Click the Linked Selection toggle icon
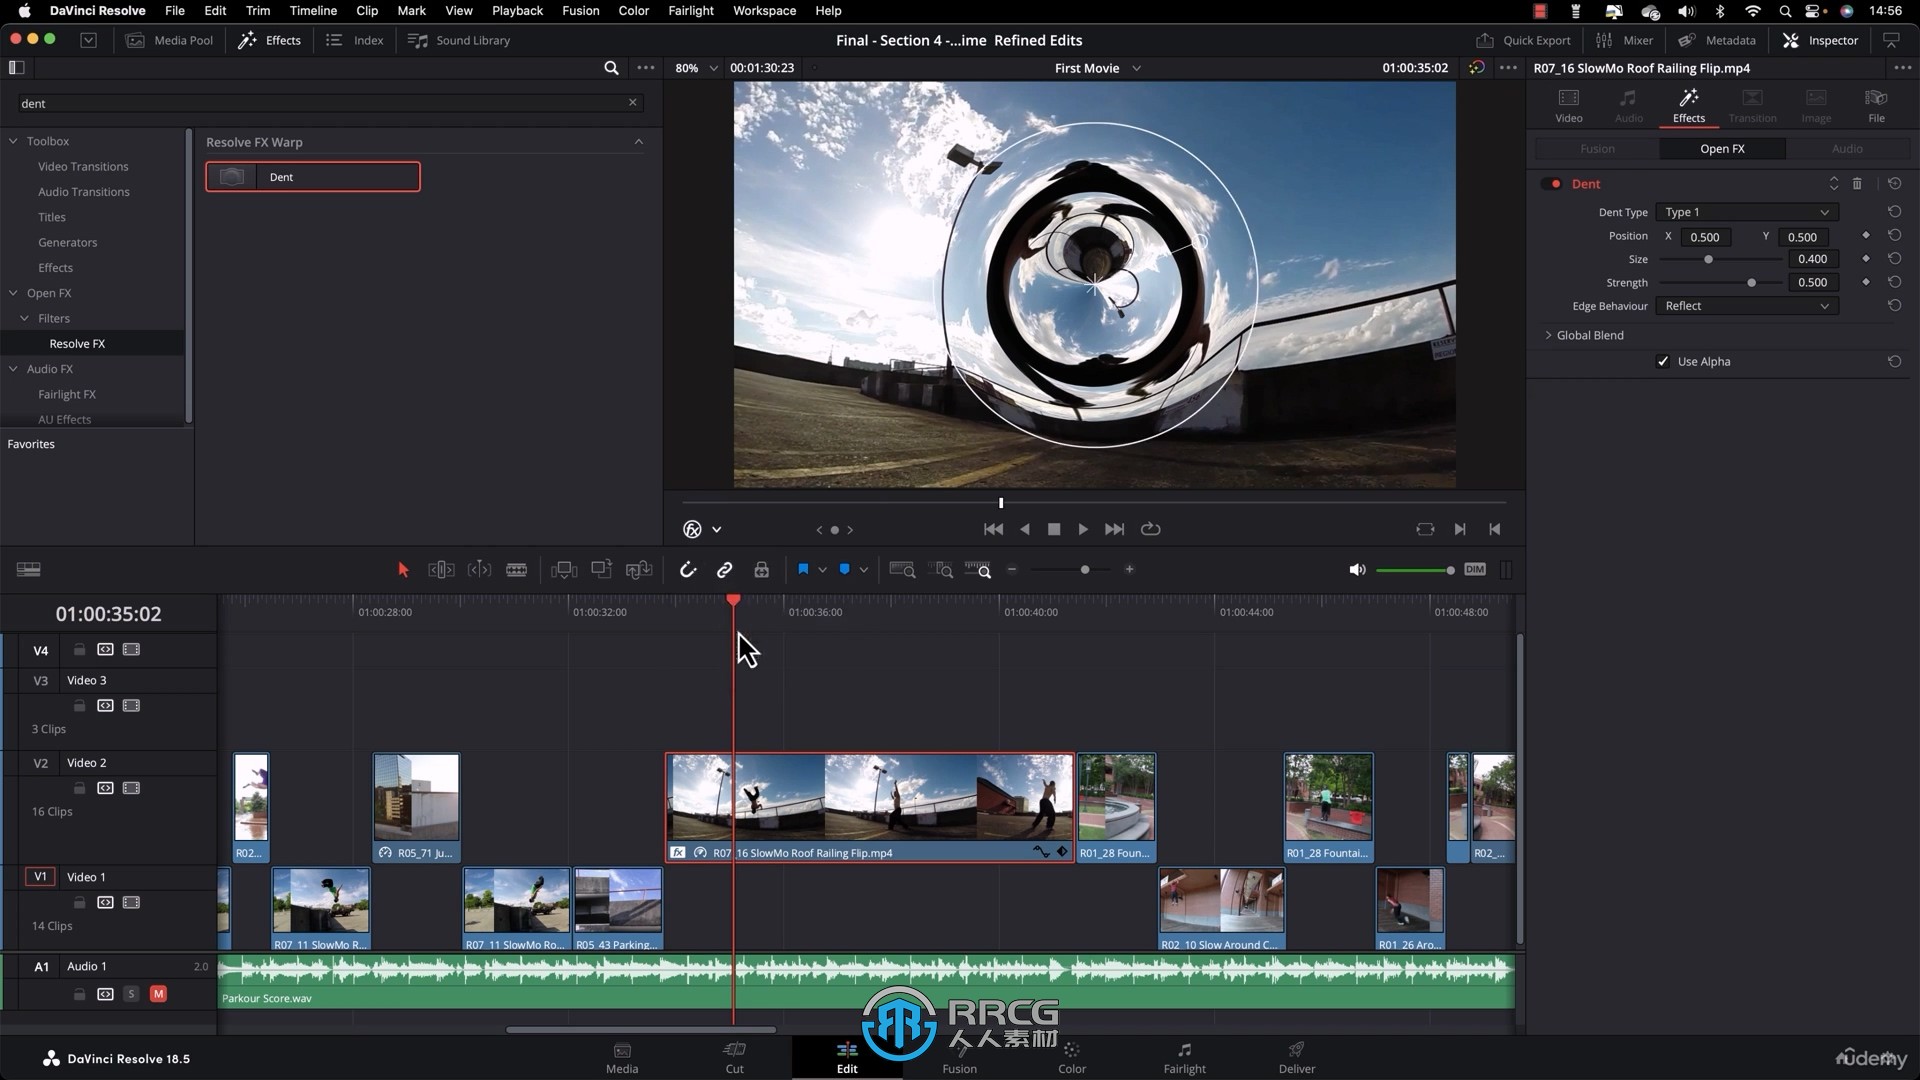Screen dimensions: 1920x1080 (723, 570)
